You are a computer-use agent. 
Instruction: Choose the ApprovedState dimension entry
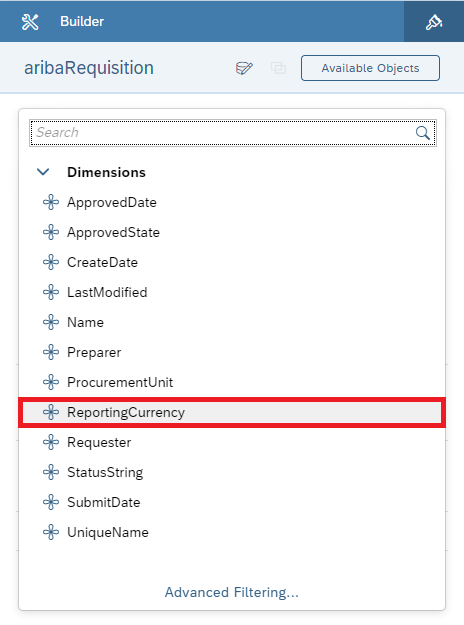point(232,232)
